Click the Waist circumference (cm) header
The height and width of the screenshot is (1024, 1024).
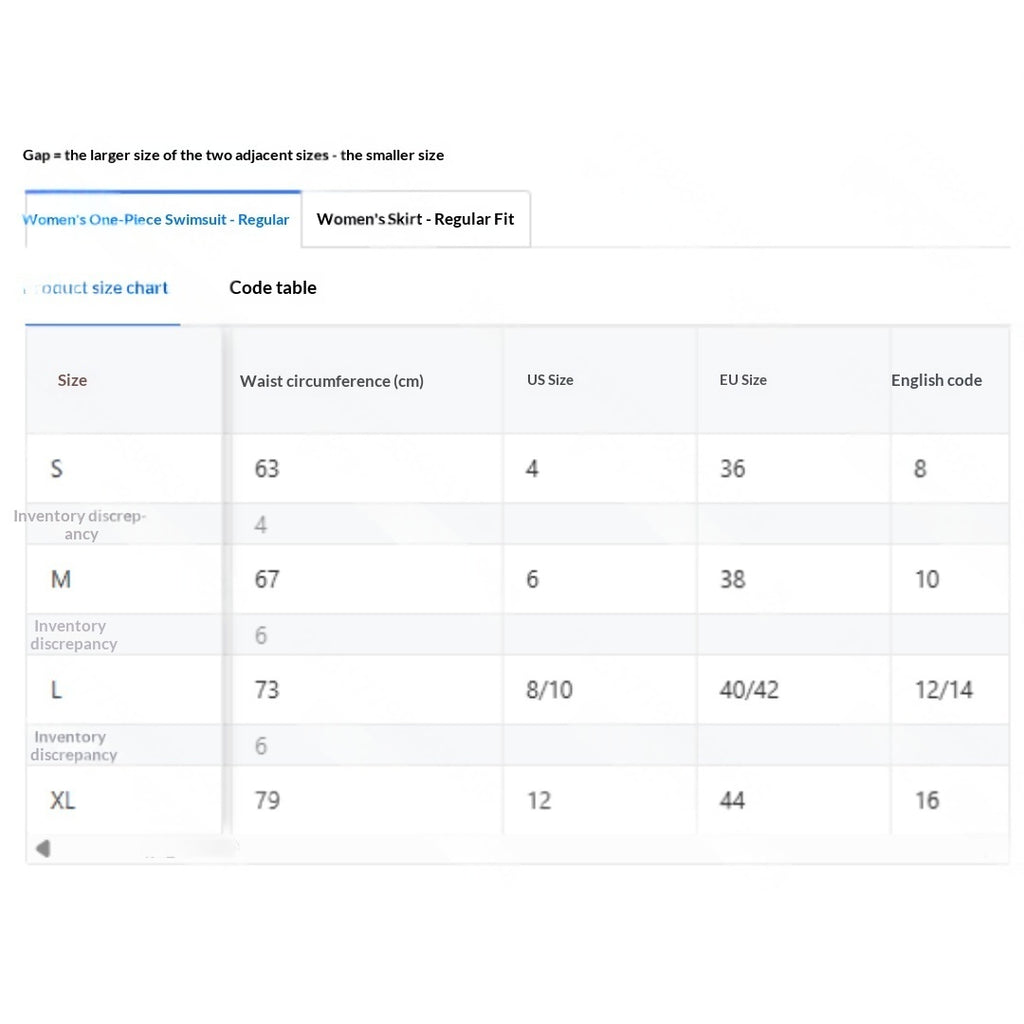(x=332, y=381)
